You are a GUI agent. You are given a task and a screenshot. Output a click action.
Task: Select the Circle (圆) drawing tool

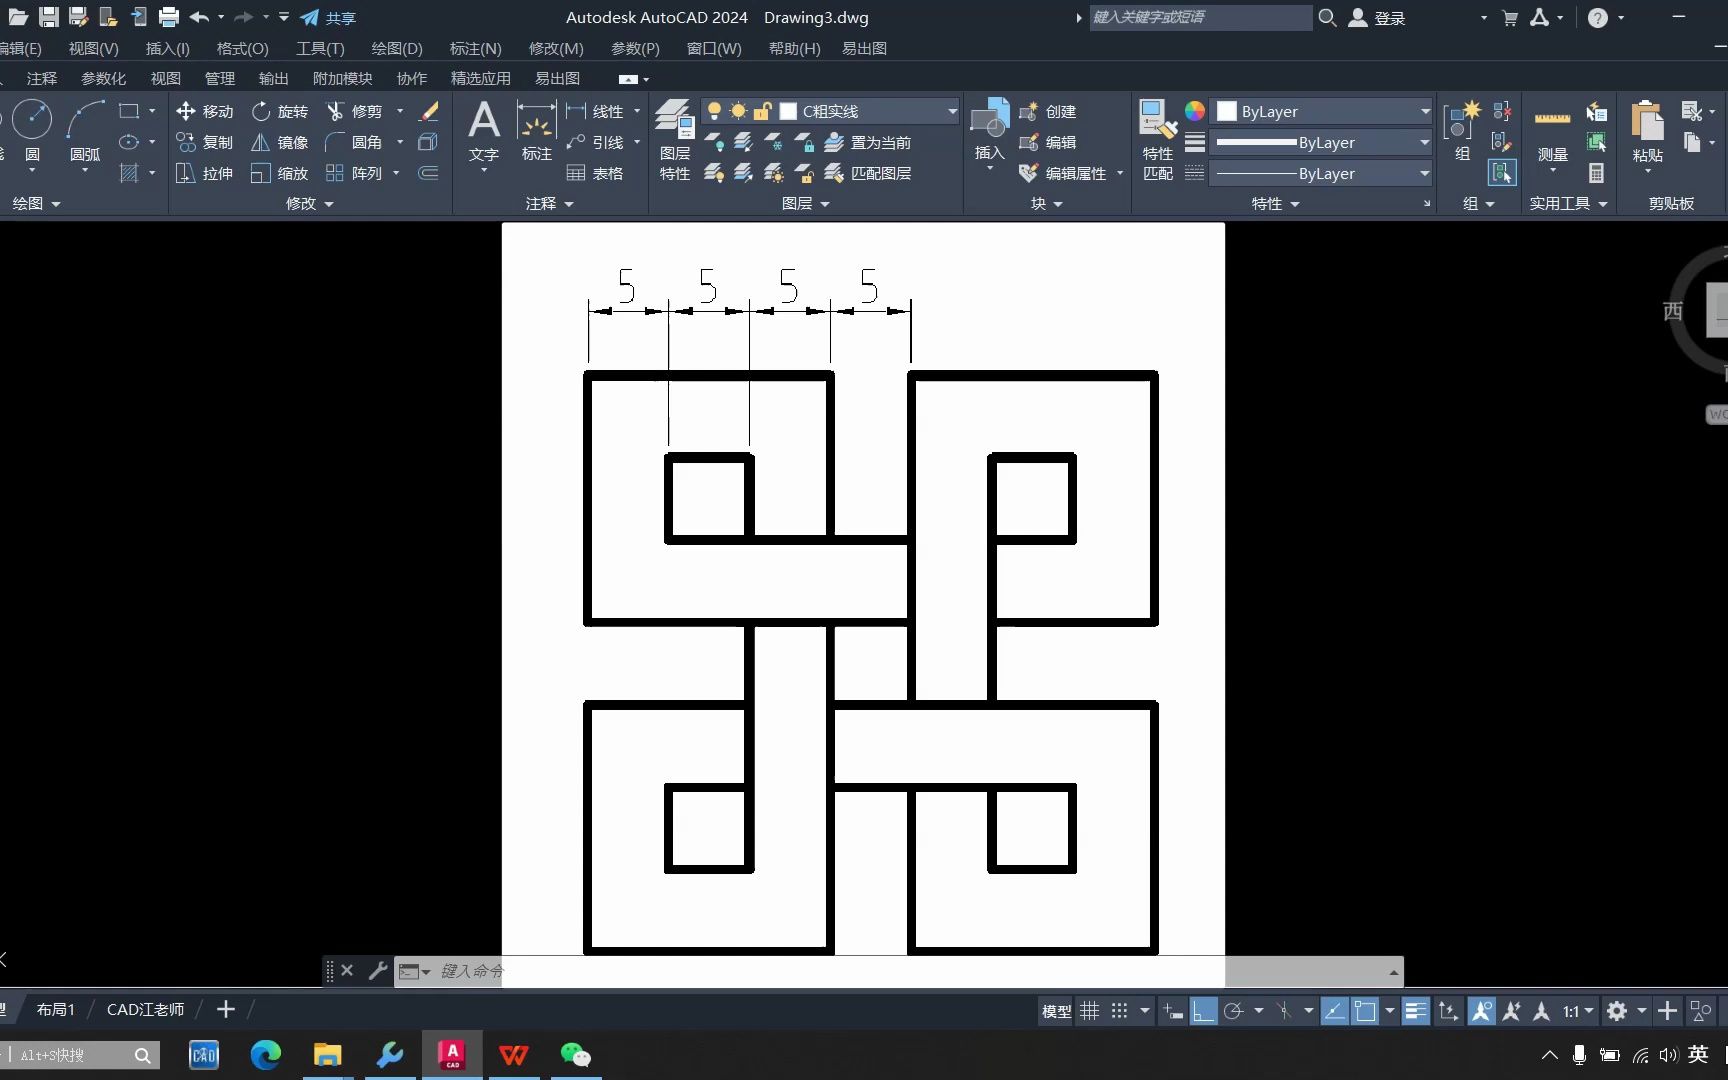(x=32, y=131)
